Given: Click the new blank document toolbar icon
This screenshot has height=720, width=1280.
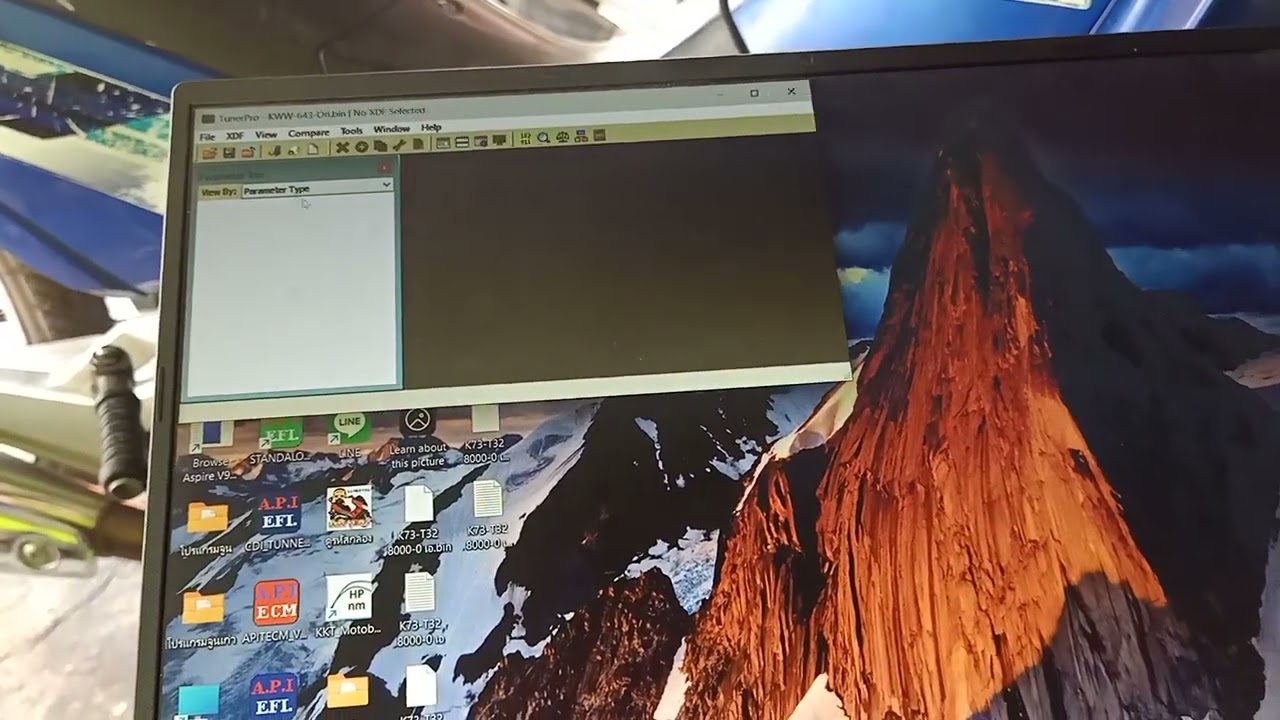Looking at the screenshot, I should coord(313,149).
